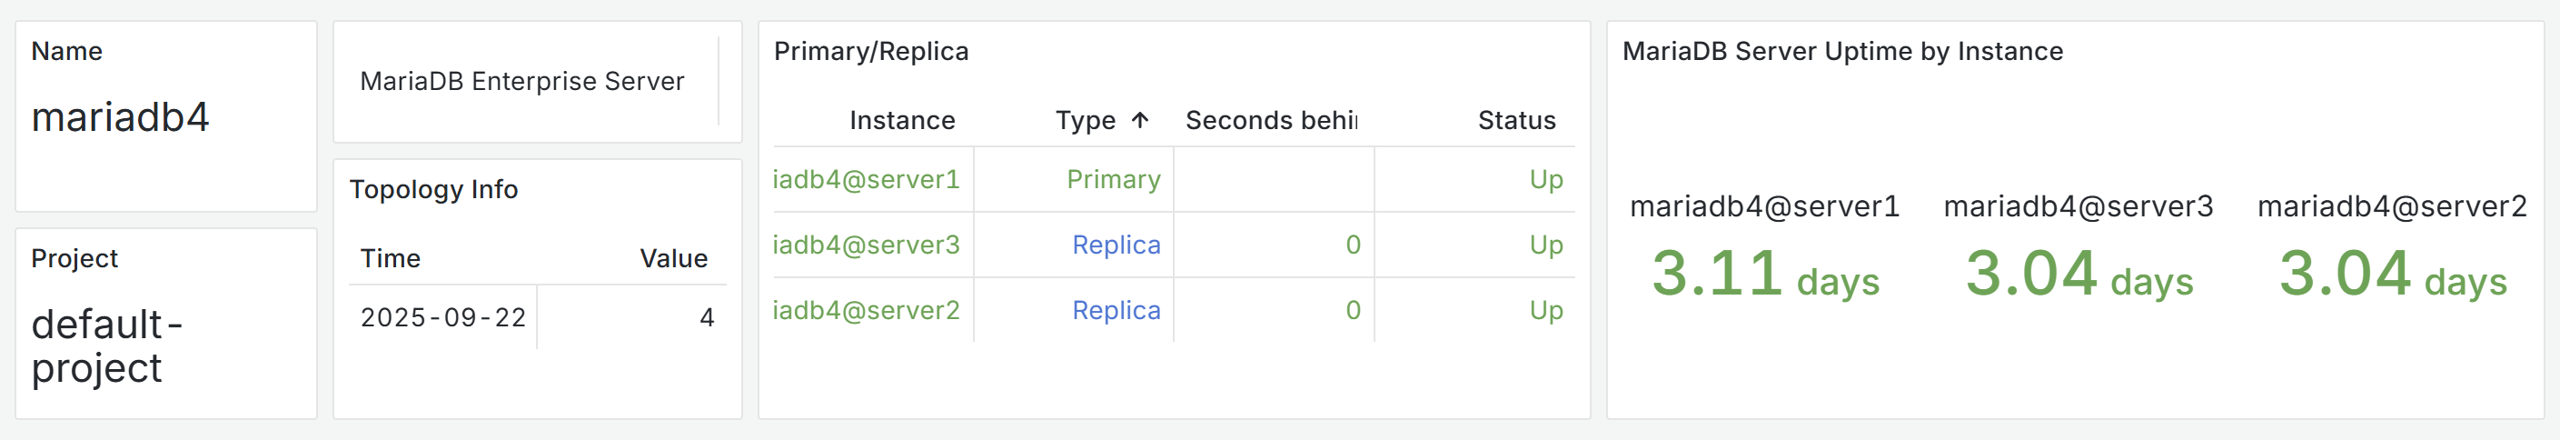Click the Name panel title
This screenshot has height=440, width=2560.
[67, 52]
